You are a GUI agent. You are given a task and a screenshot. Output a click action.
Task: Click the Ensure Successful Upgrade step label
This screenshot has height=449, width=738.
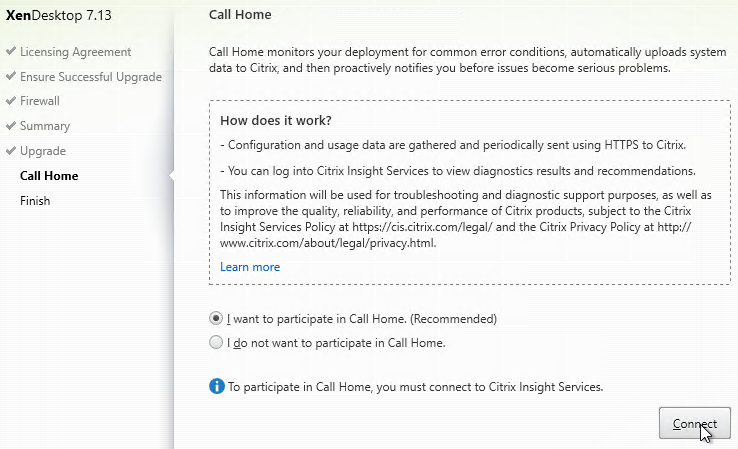[91, 77]
